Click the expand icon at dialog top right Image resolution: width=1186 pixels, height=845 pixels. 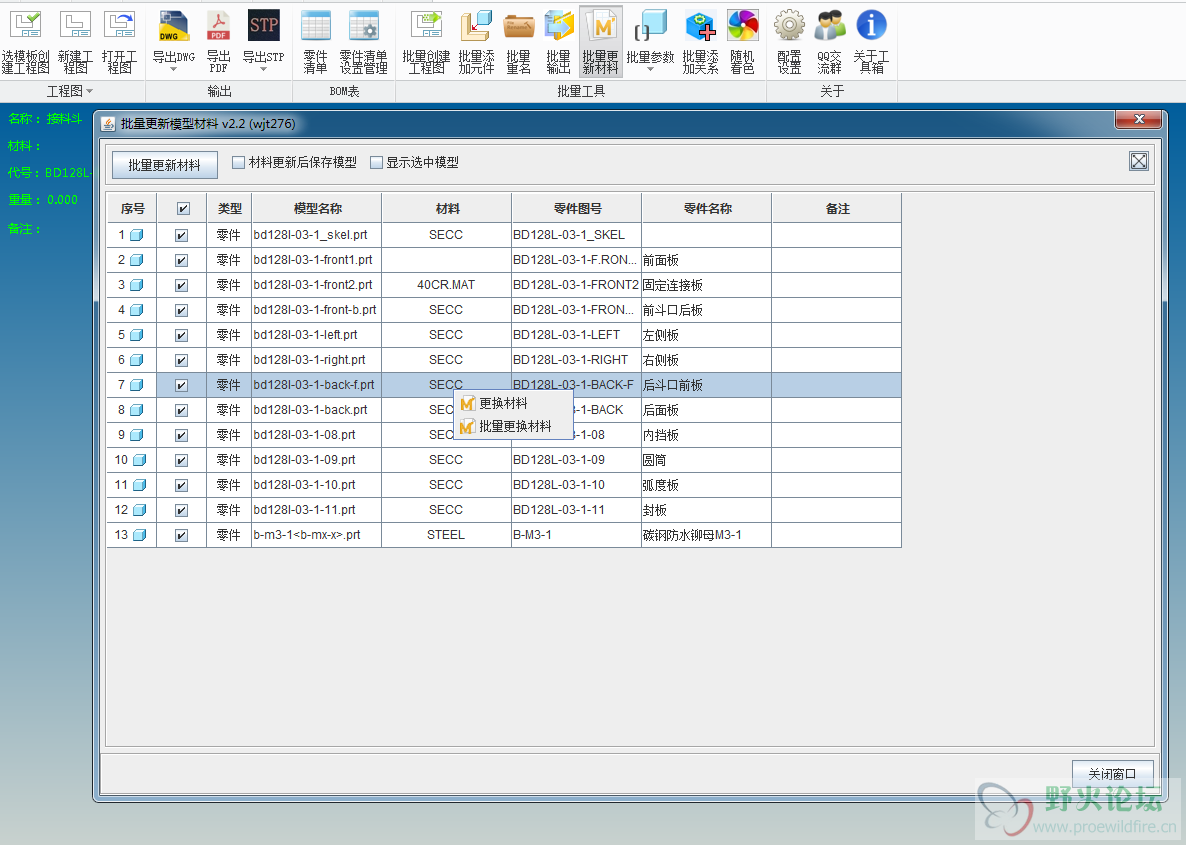point(1139,161)
